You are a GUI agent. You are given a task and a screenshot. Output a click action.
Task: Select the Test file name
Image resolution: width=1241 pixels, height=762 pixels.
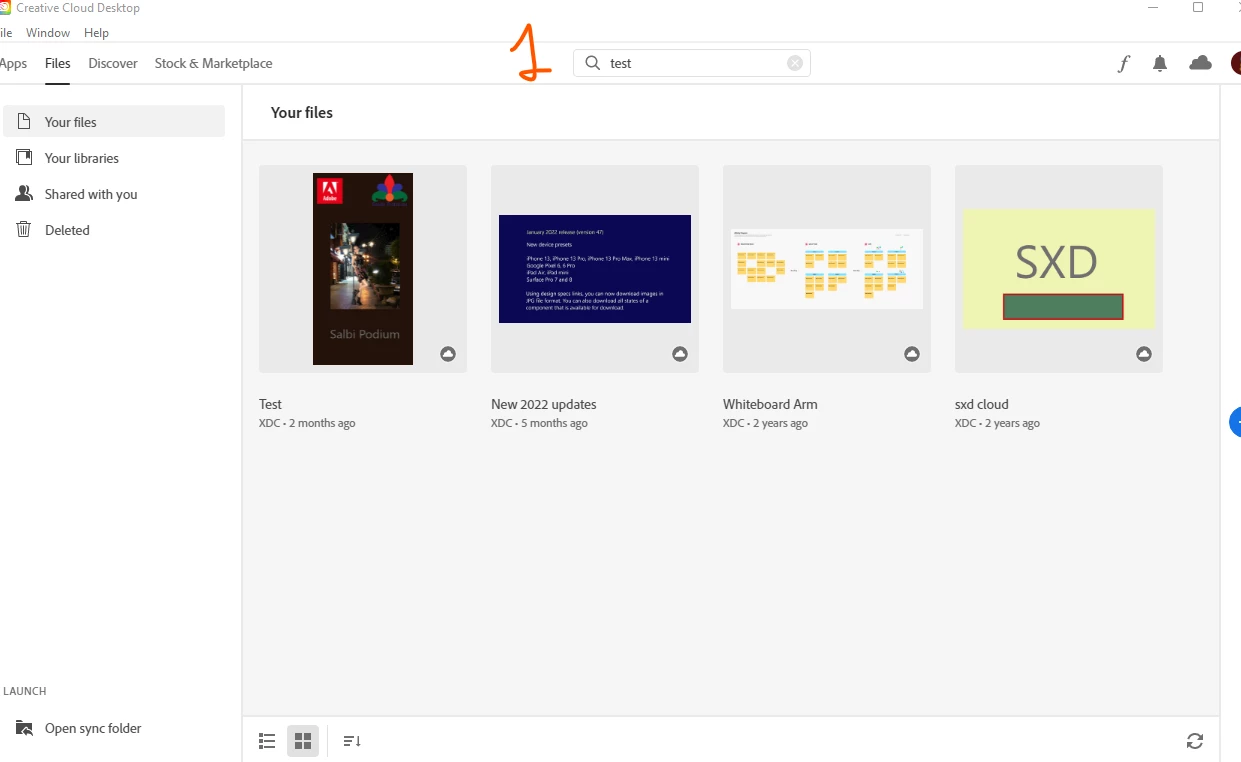[x=270, y=404]
